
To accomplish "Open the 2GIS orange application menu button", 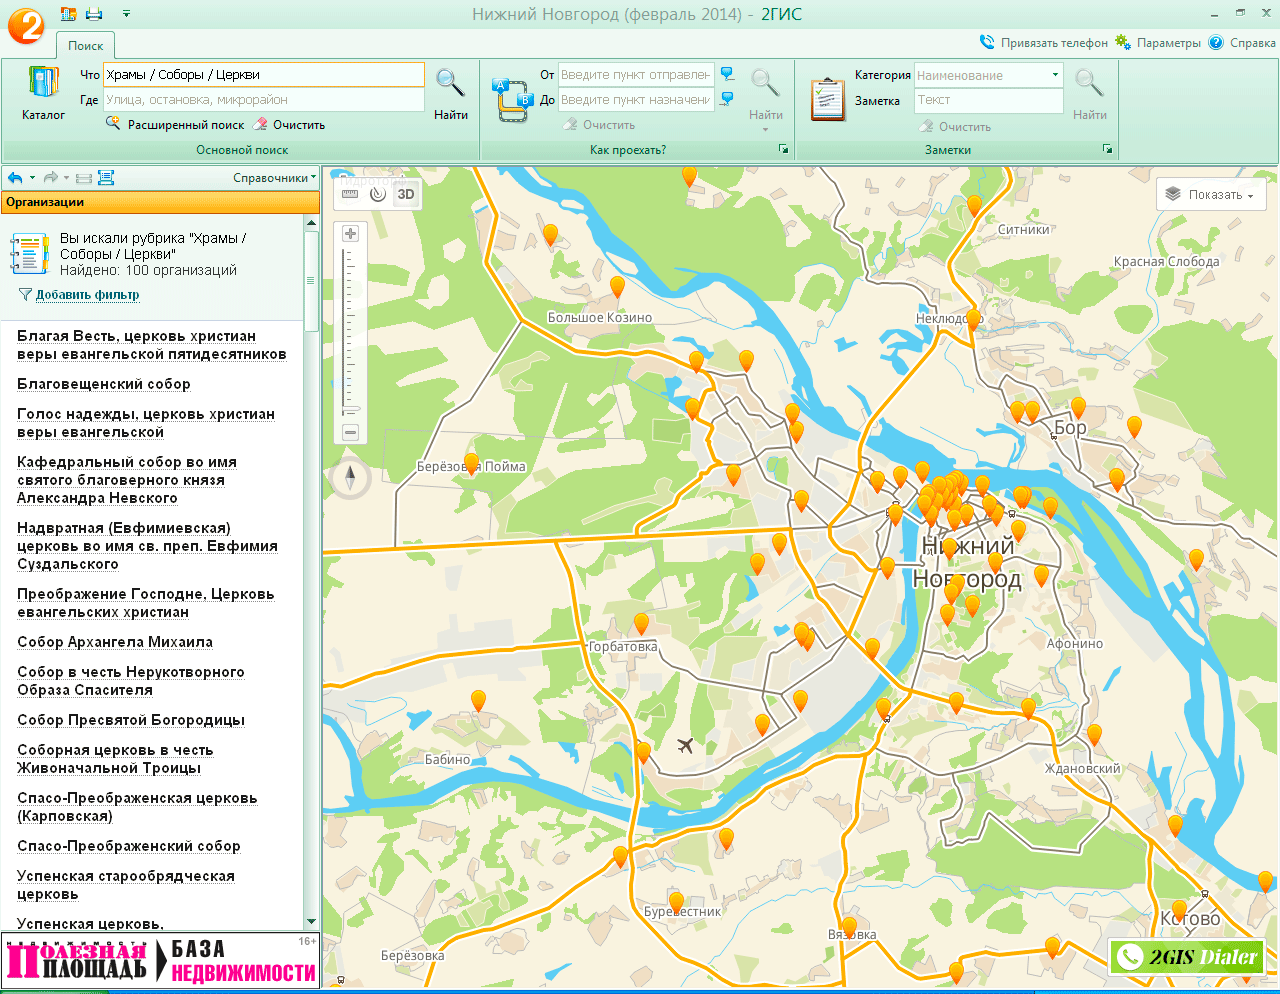I will tap(25, 24).
